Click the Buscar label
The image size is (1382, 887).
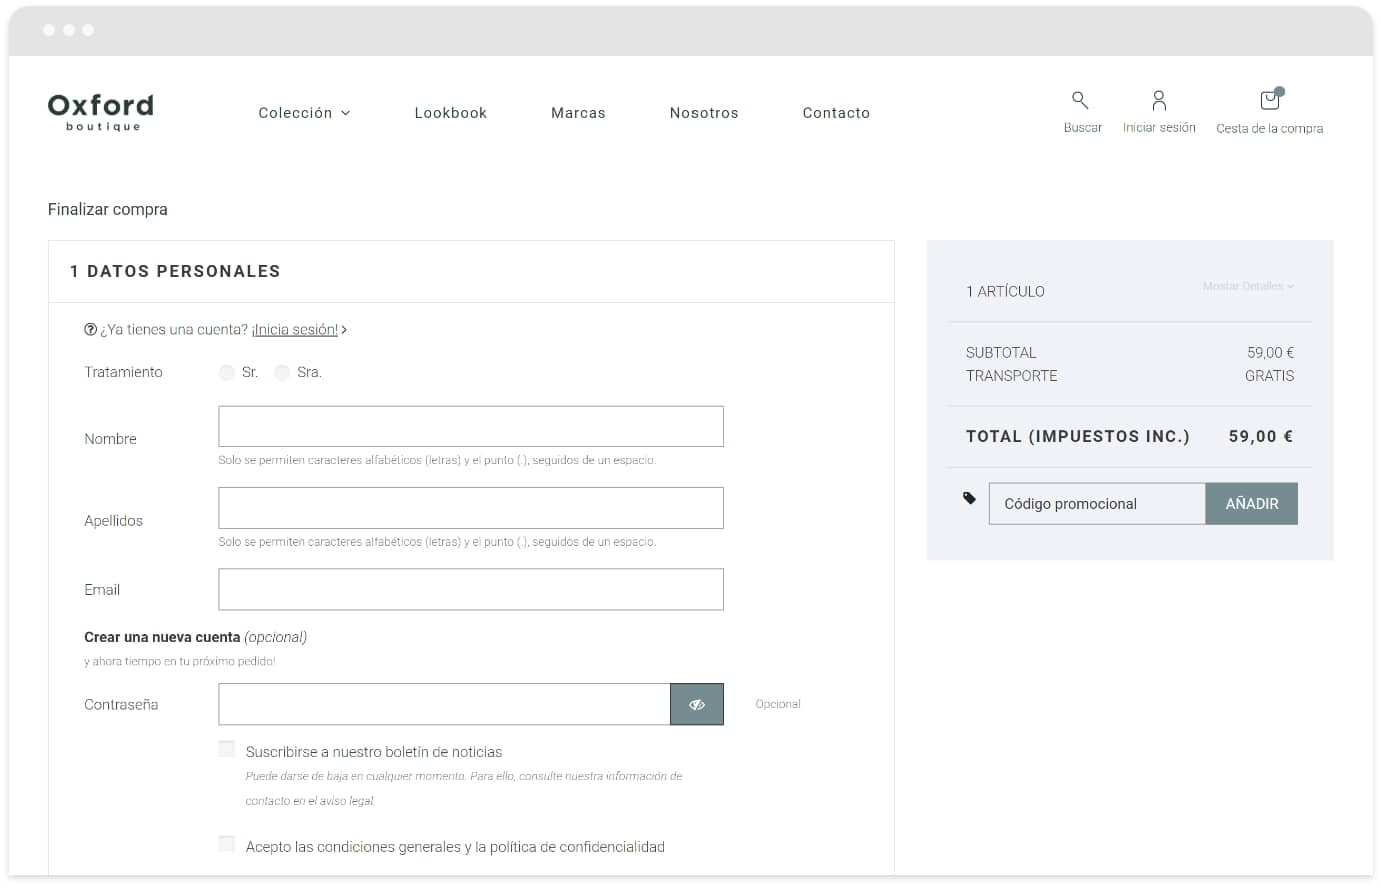coord(1083,128)
